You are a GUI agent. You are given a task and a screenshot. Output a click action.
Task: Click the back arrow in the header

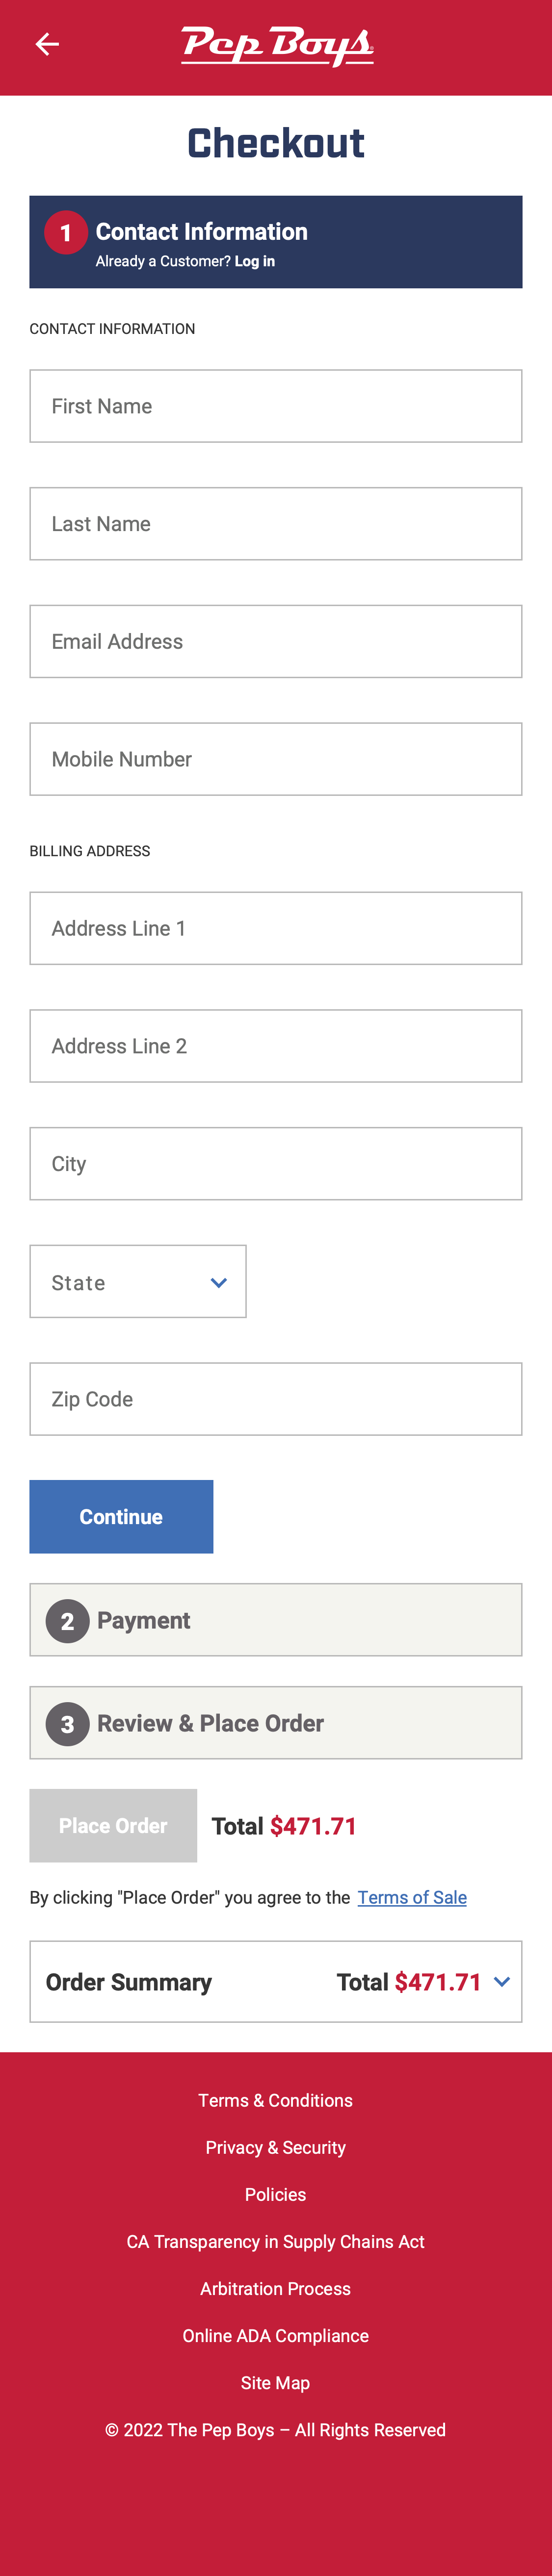[x=46, y=44]
